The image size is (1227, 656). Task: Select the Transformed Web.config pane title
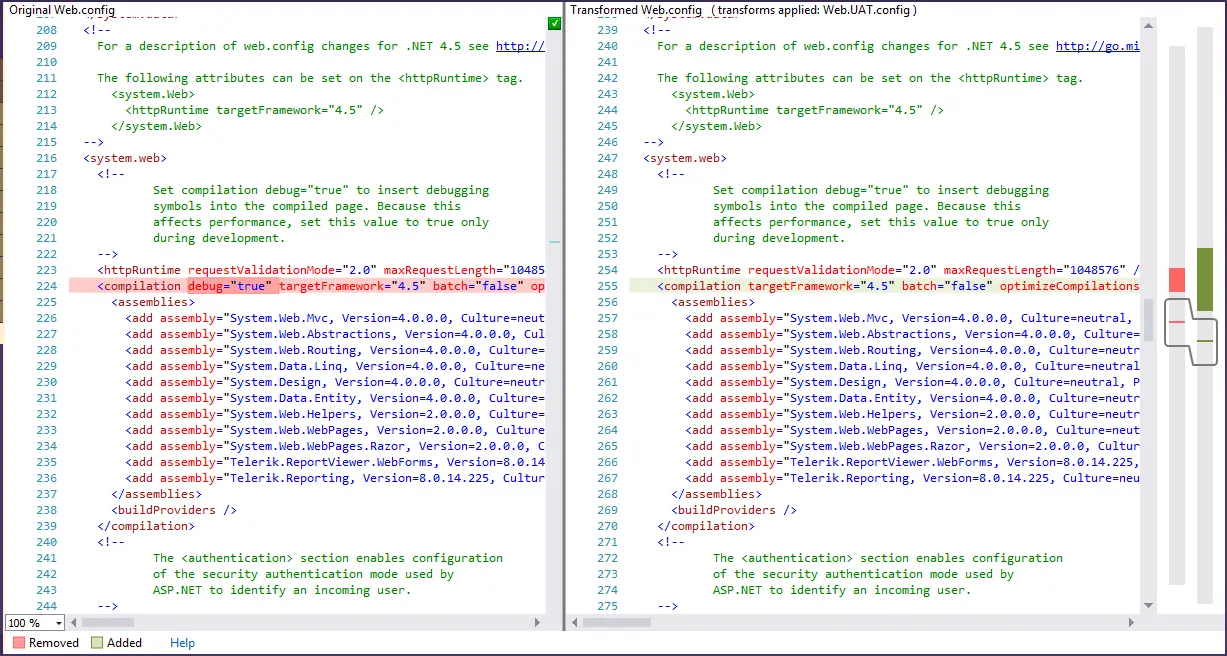[x=636, y=9]
